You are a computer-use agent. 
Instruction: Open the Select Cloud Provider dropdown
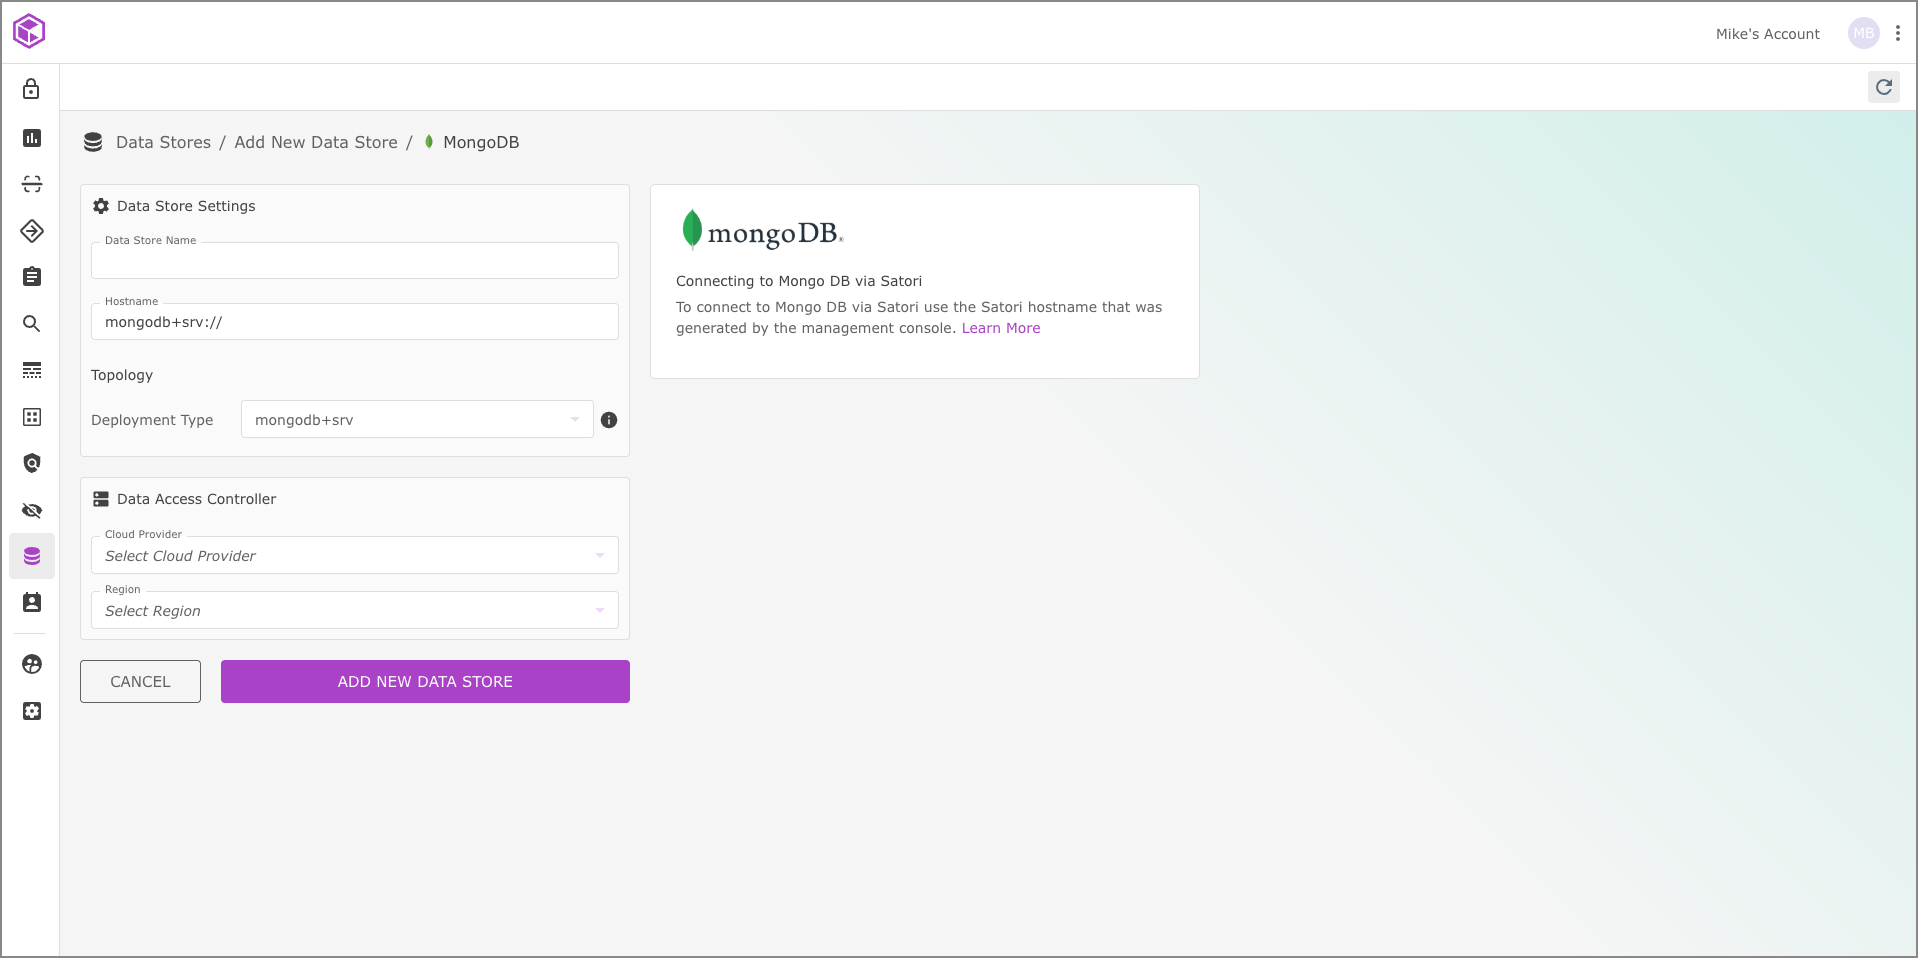354,556
